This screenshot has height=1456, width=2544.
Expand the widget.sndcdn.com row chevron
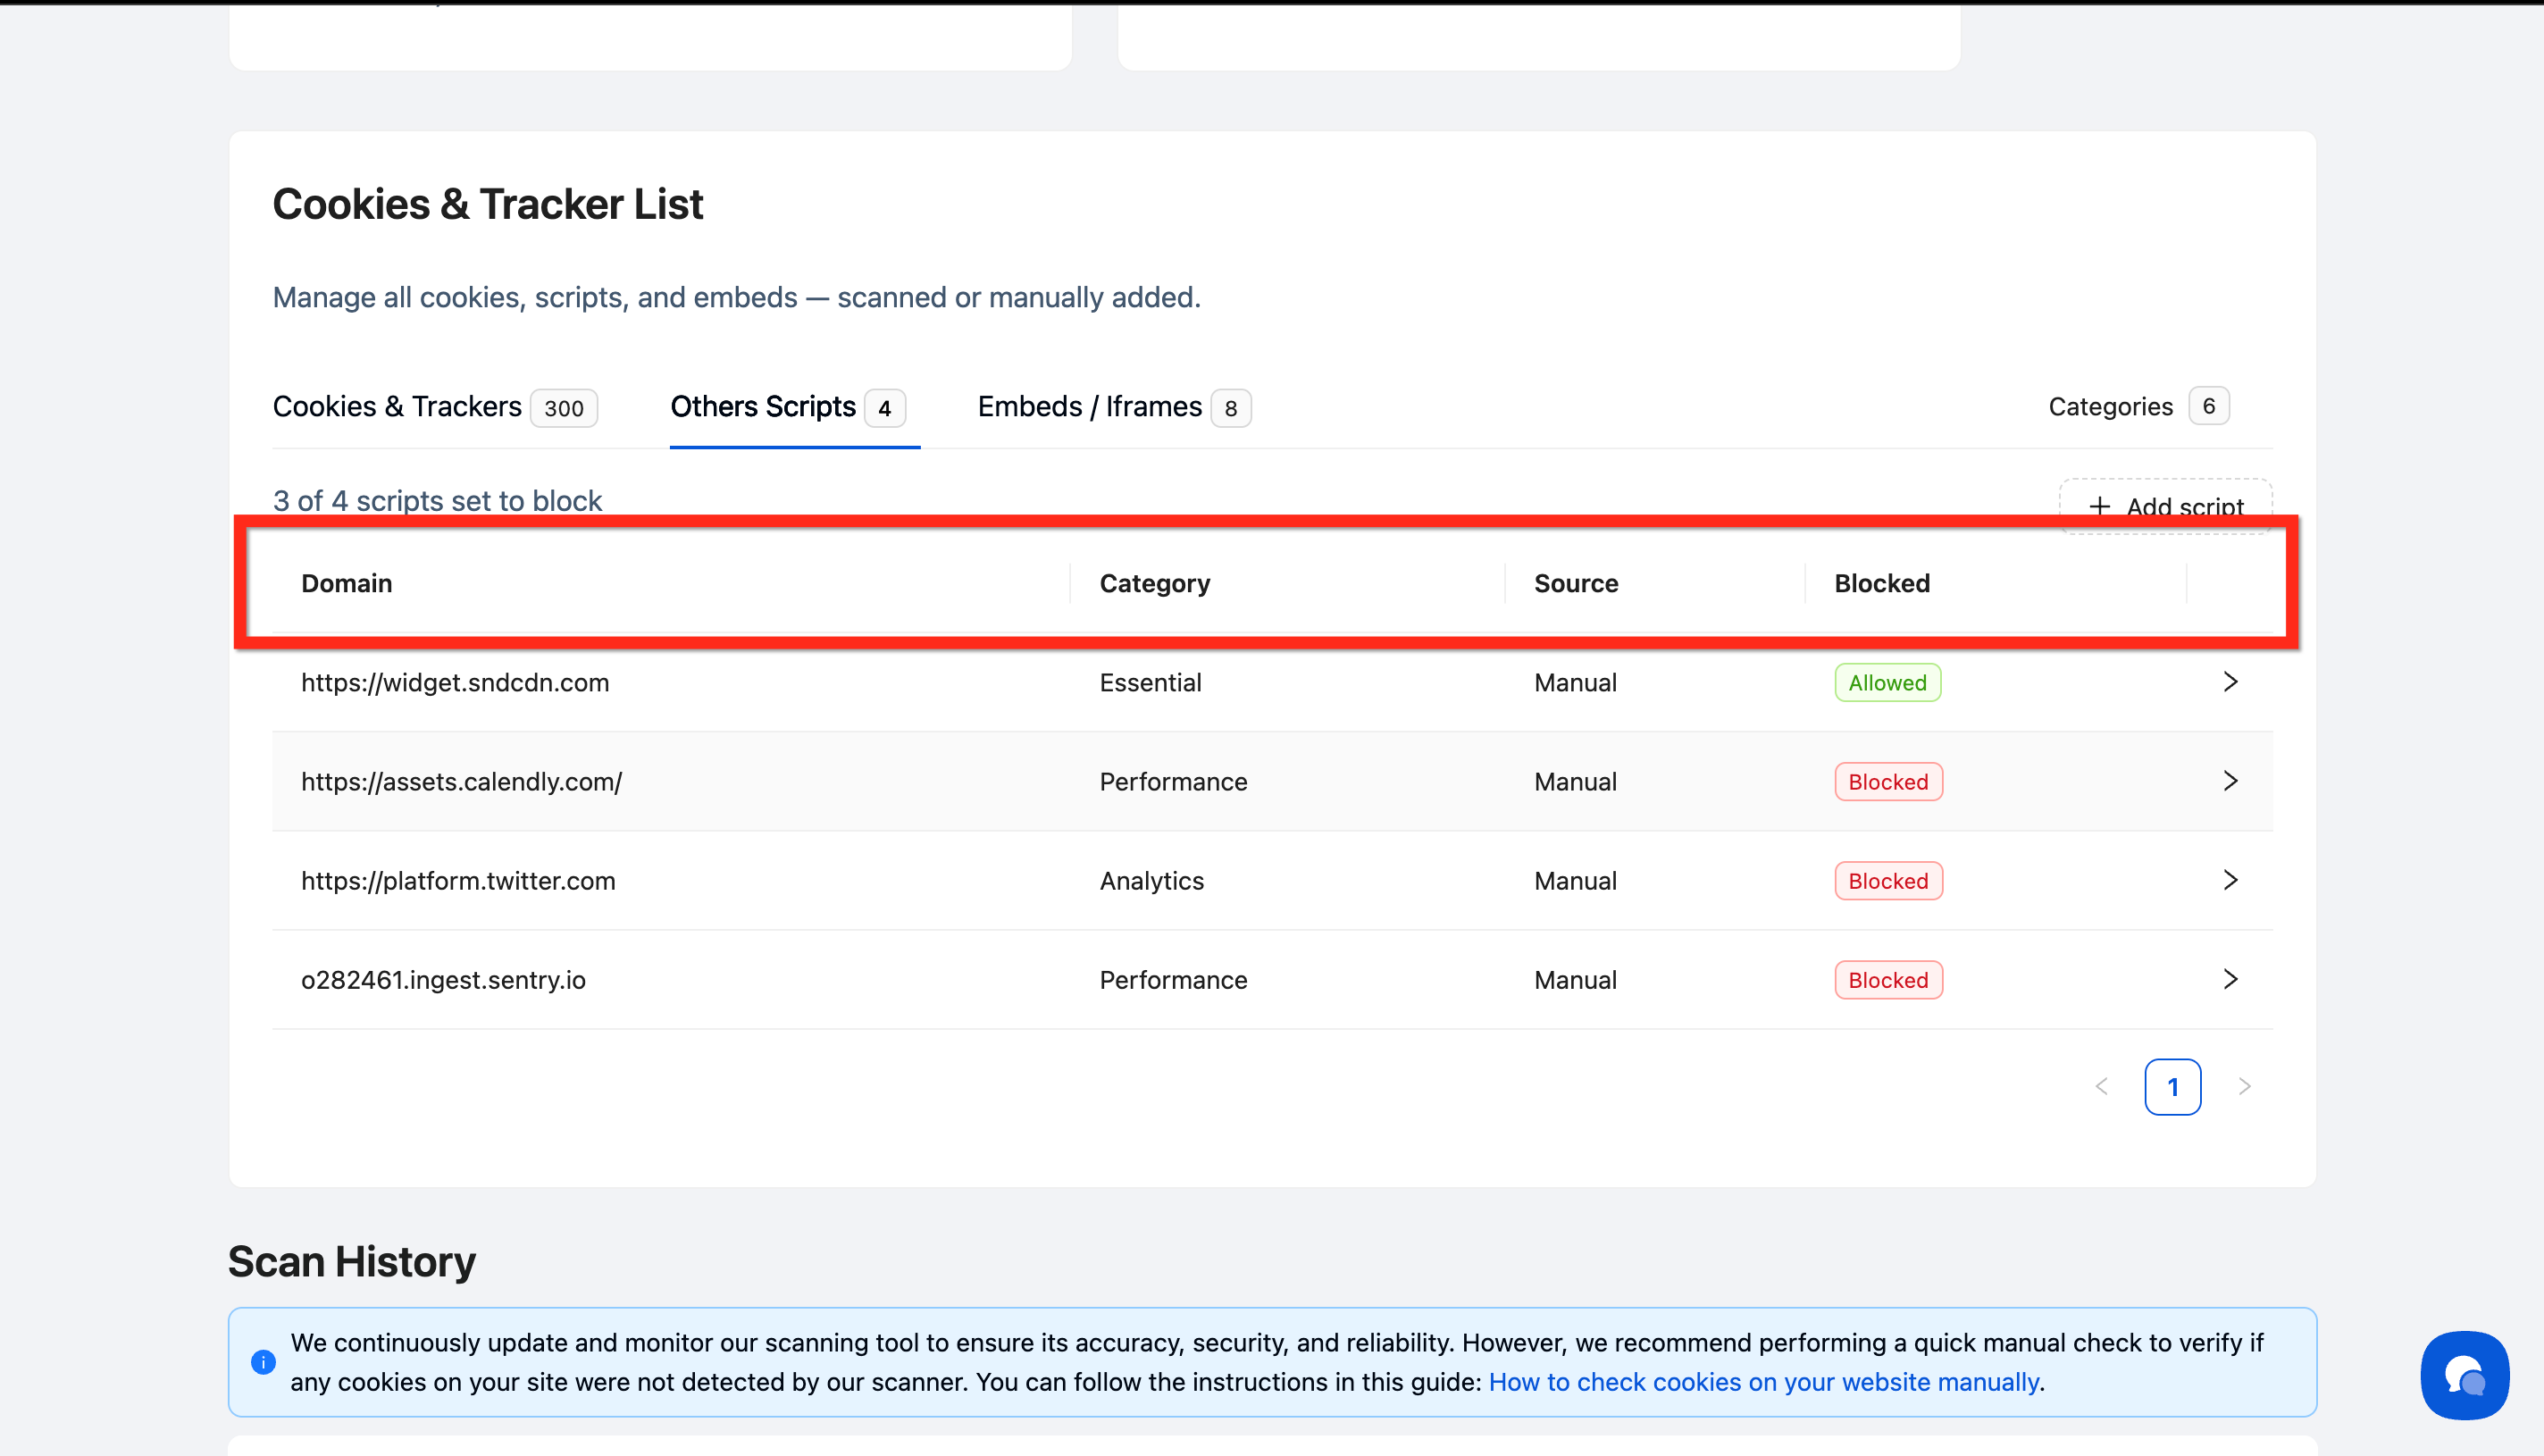pos(2230,682)
